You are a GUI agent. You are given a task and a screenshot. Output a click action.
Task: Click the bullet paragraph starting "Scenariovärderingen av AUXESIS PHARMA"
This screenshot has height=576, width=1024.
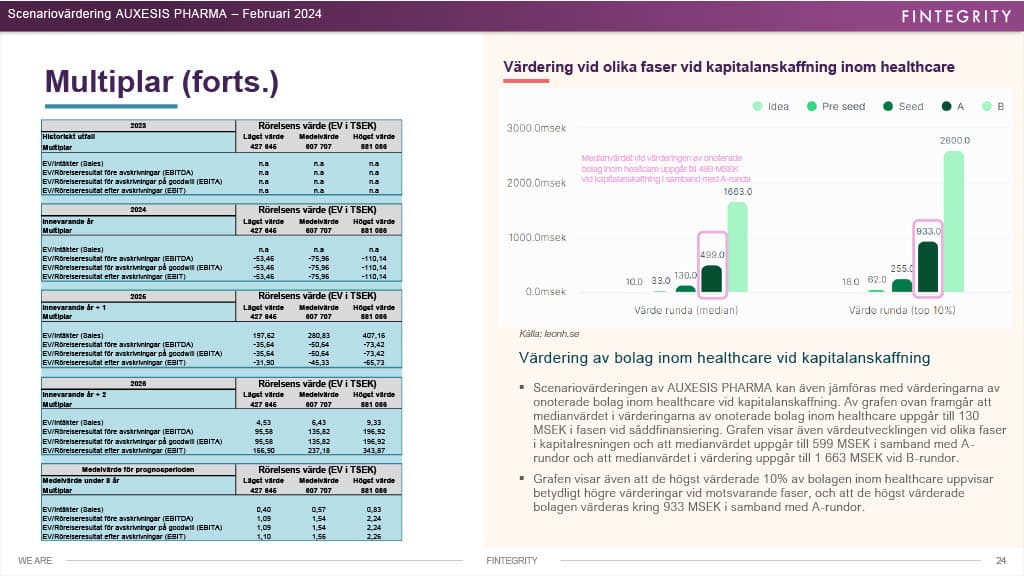[769, 423]
